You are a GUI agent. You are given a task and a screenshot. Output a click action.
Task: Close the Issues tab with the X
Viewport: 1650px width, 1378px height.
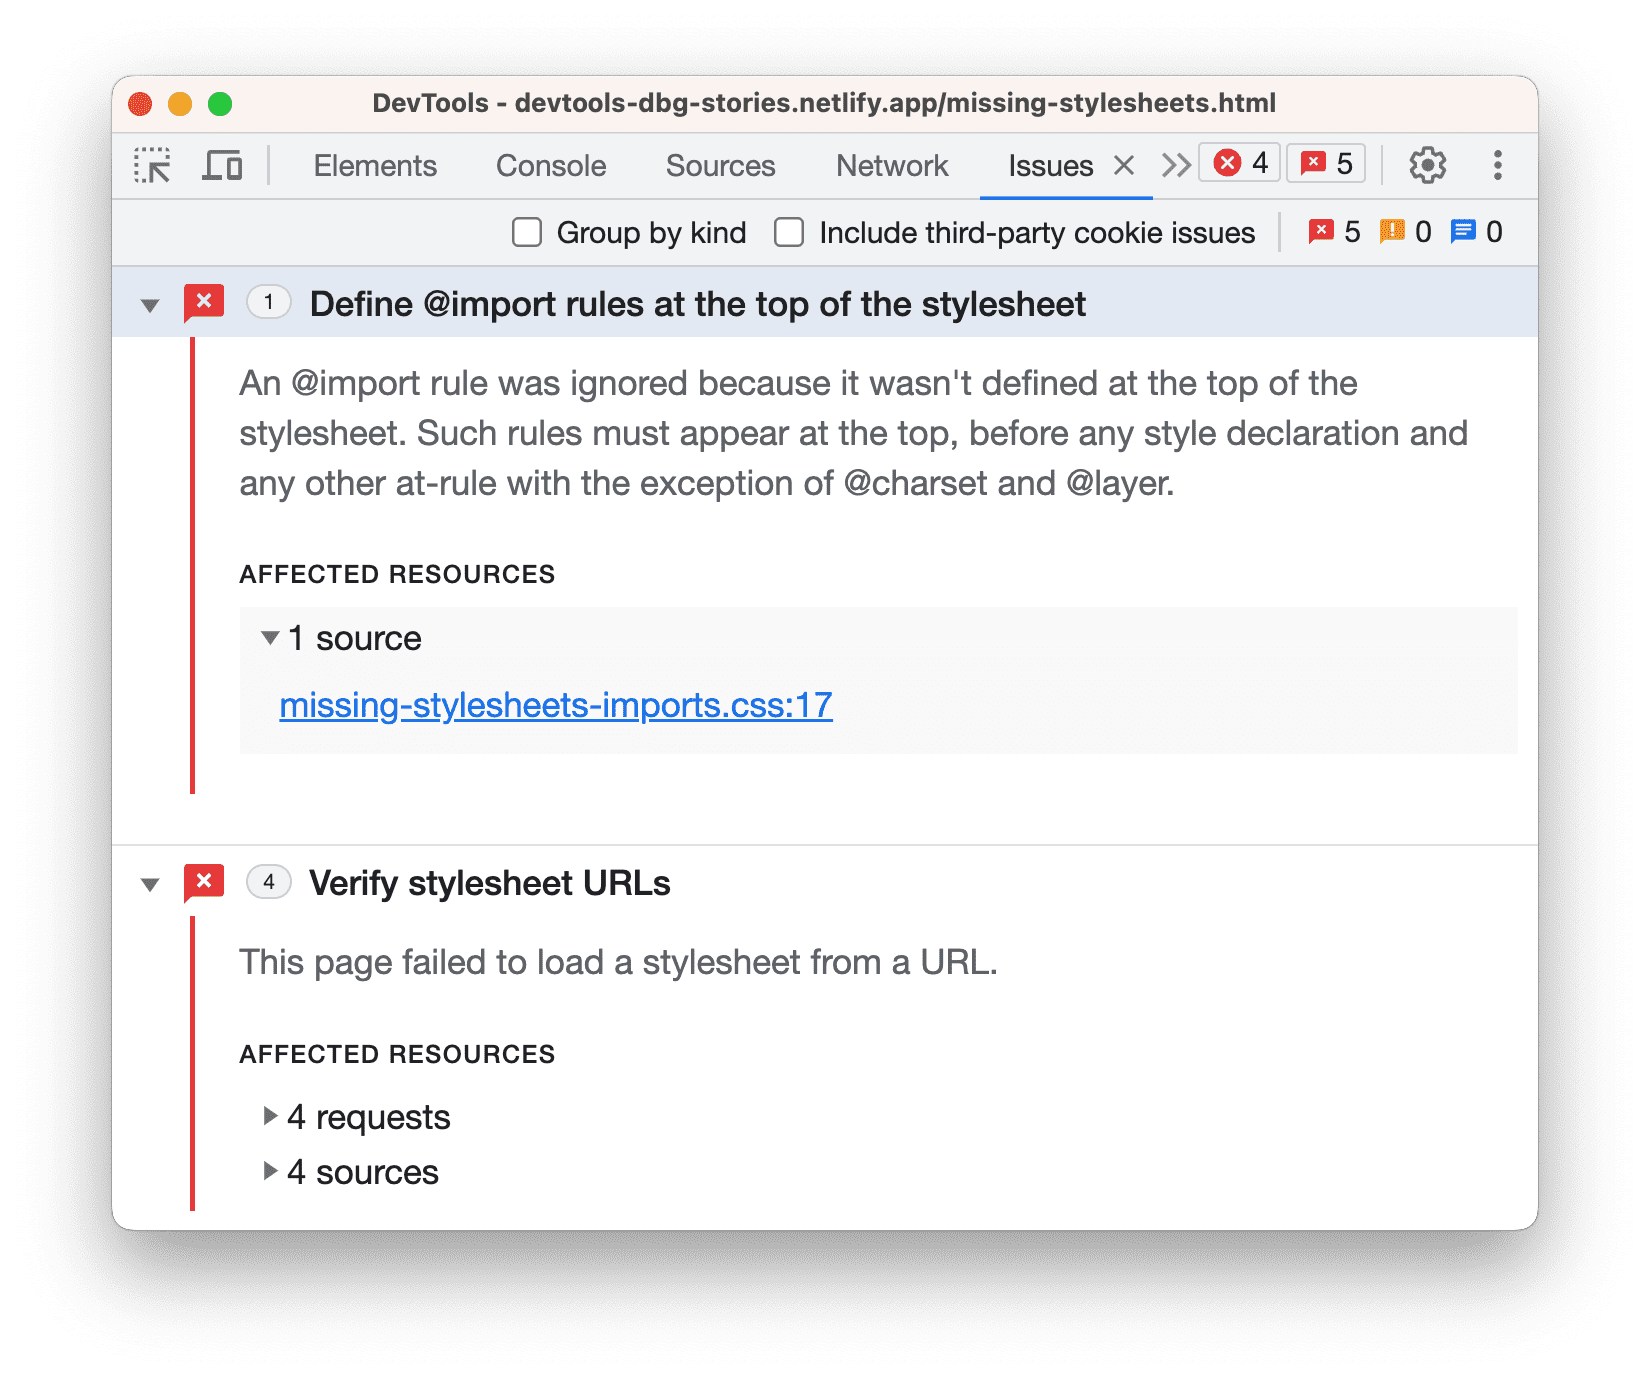point(1125,165)
